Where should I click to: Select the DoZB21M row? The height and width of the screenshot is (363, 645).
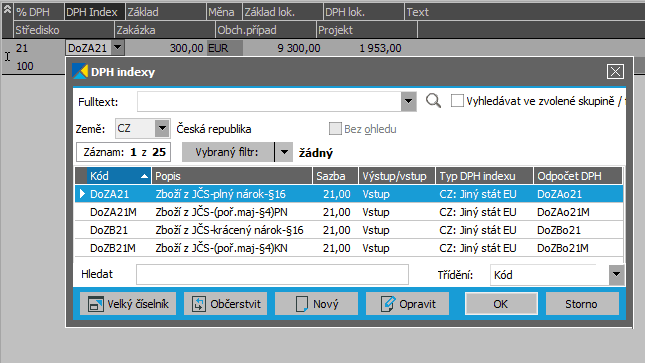click(x=349, y=248)
